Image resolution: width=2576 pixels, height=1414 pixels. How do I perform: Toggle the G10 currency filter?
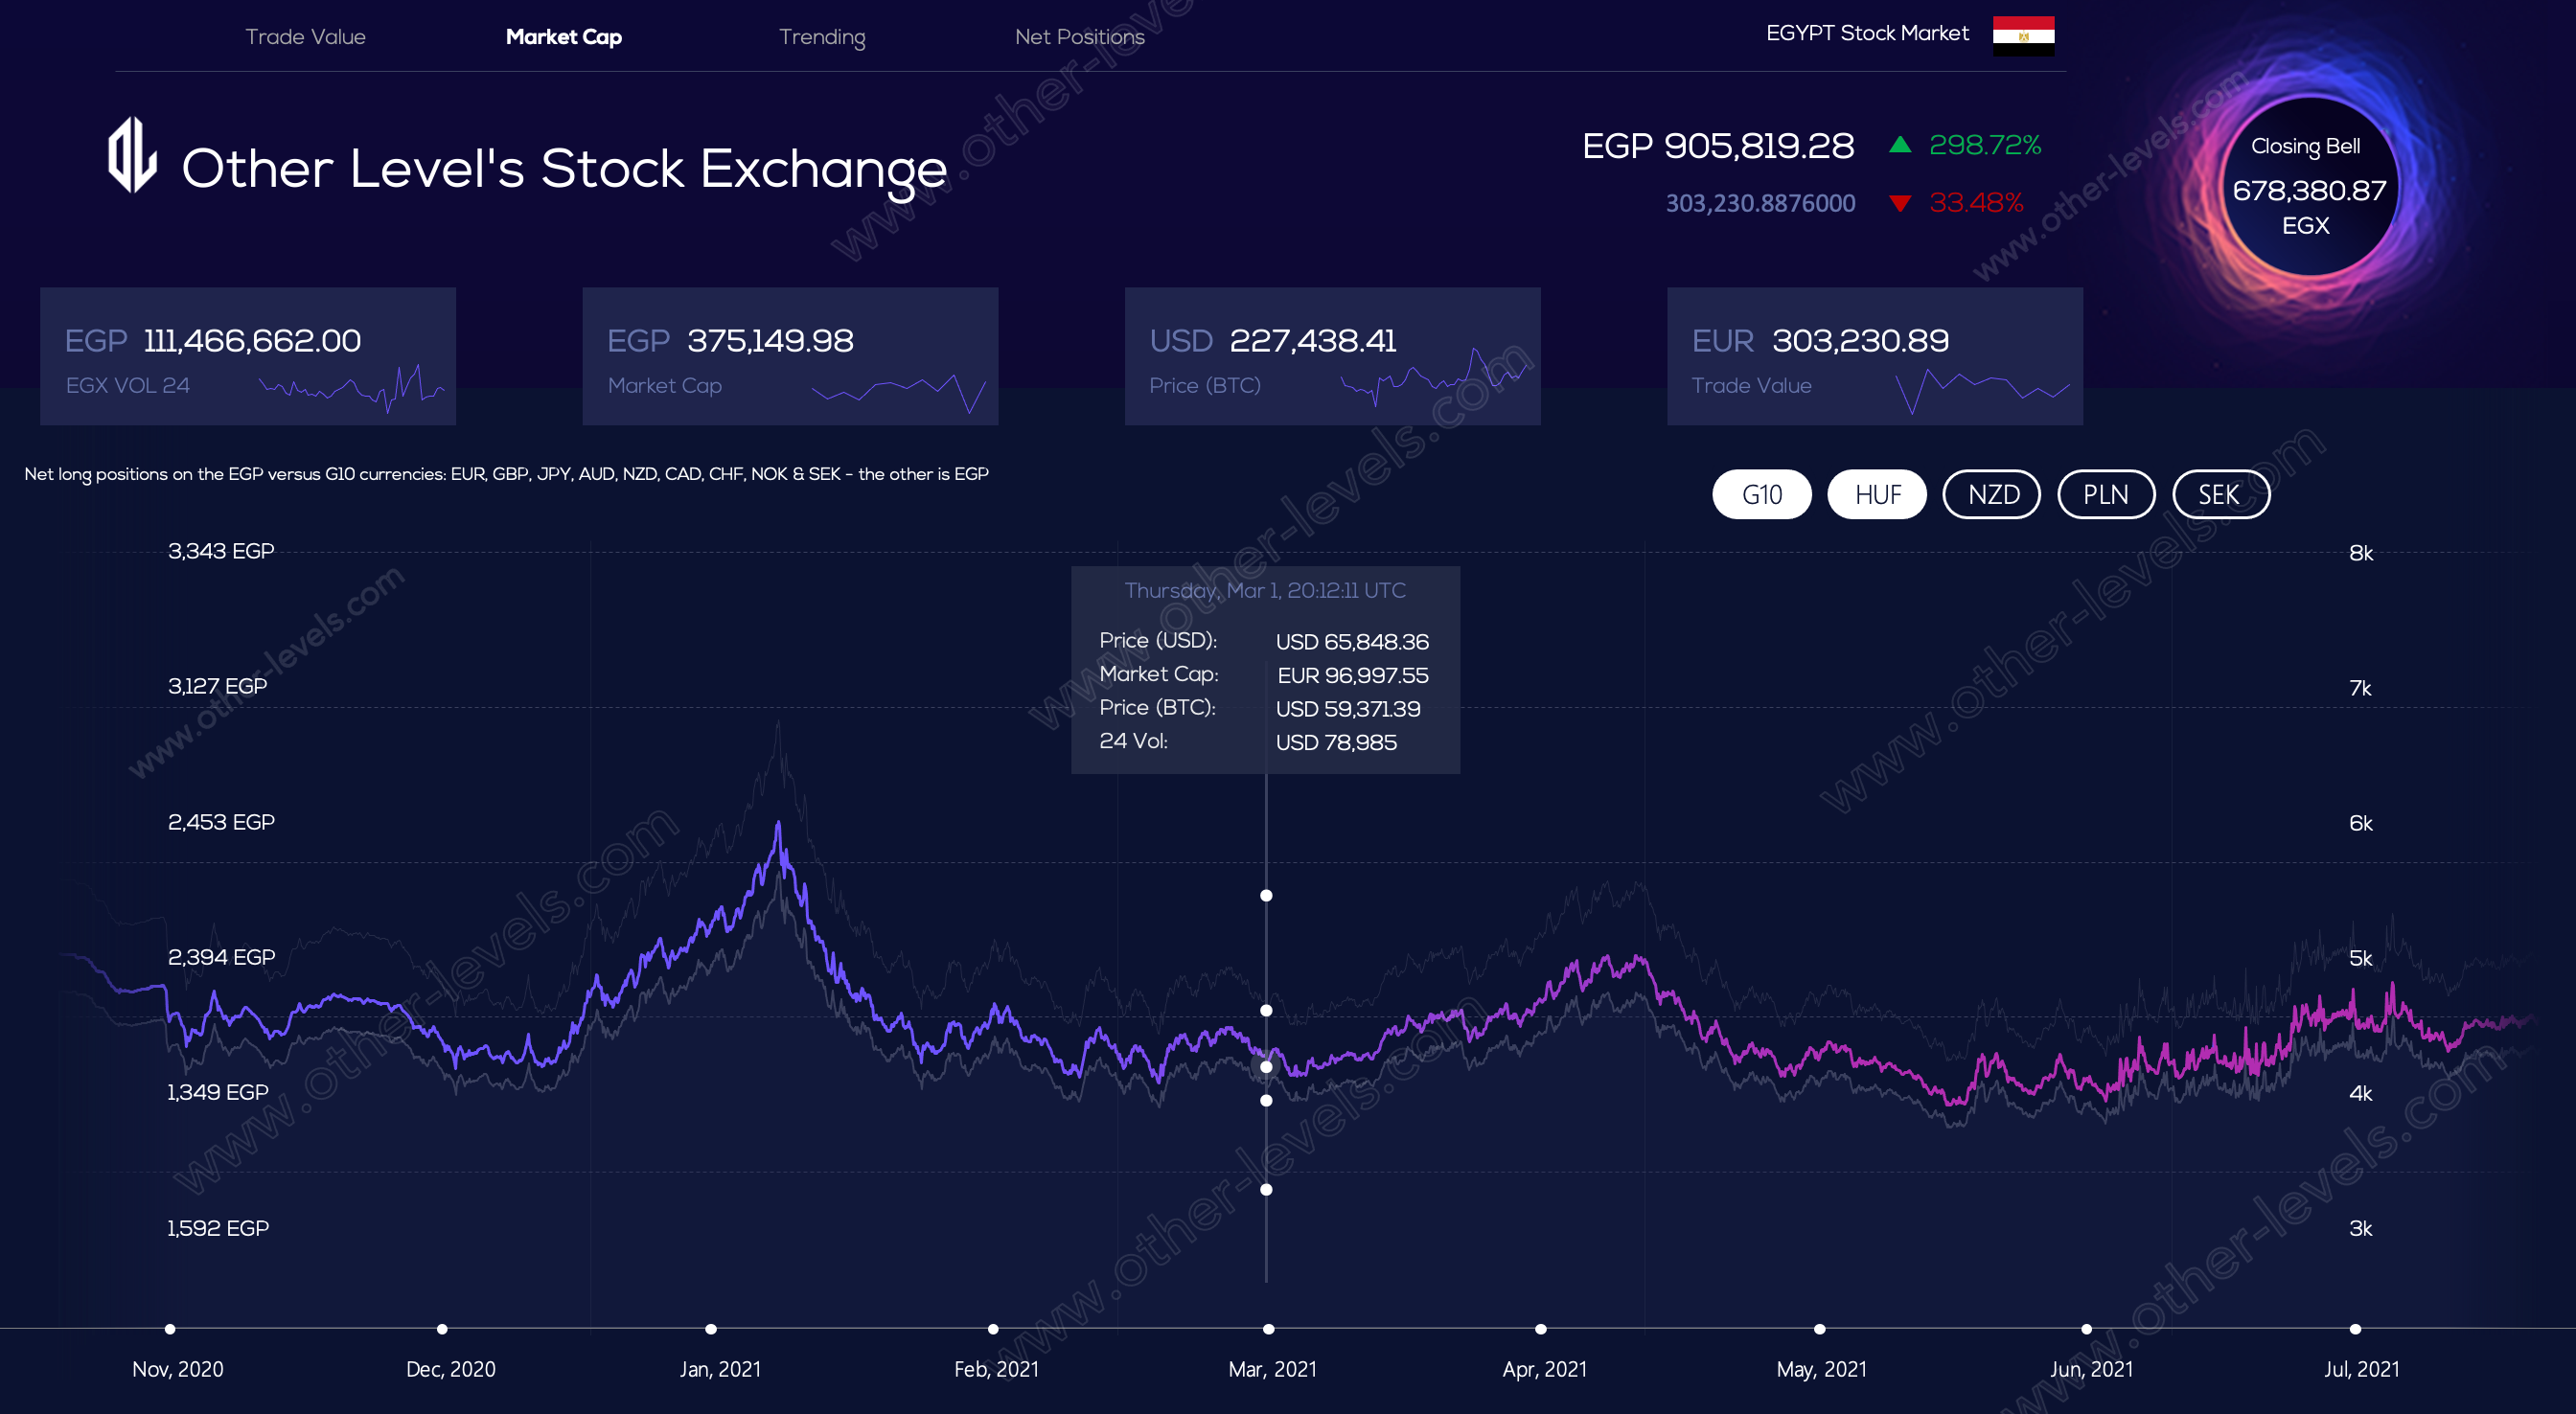tap(1762, 494)
